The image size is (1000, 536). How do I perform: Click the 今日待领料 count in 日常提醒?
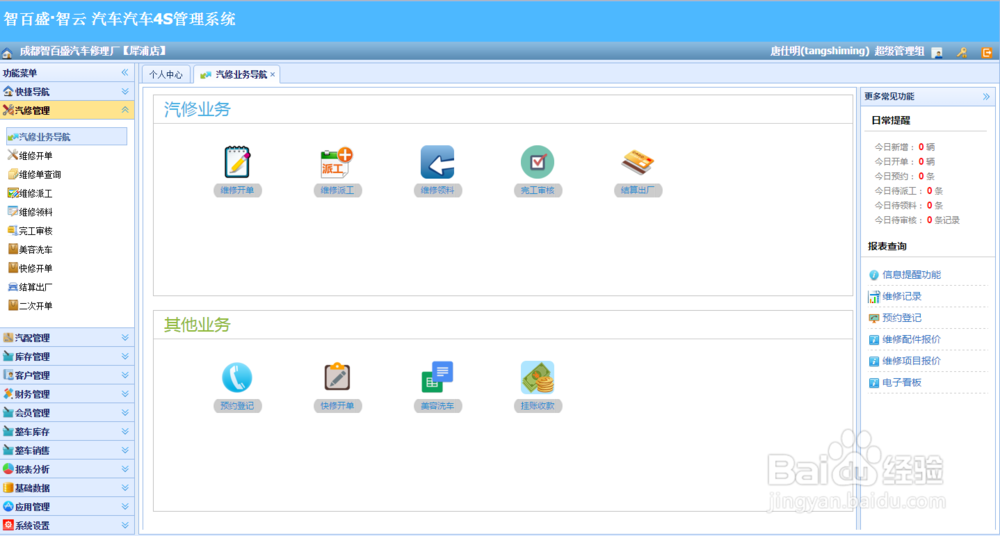[x=930, y=205]
